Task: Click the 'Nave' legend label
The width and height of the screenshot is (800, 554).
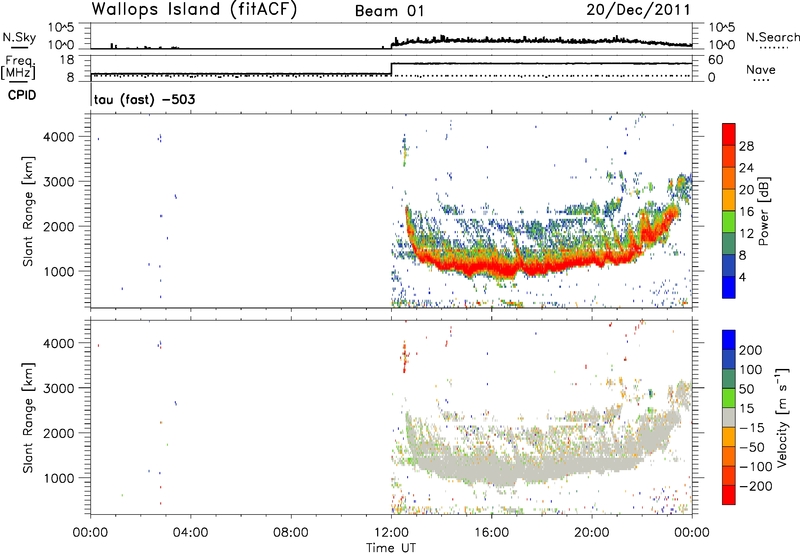Action: pyautogui.click(x=761, y=69)
